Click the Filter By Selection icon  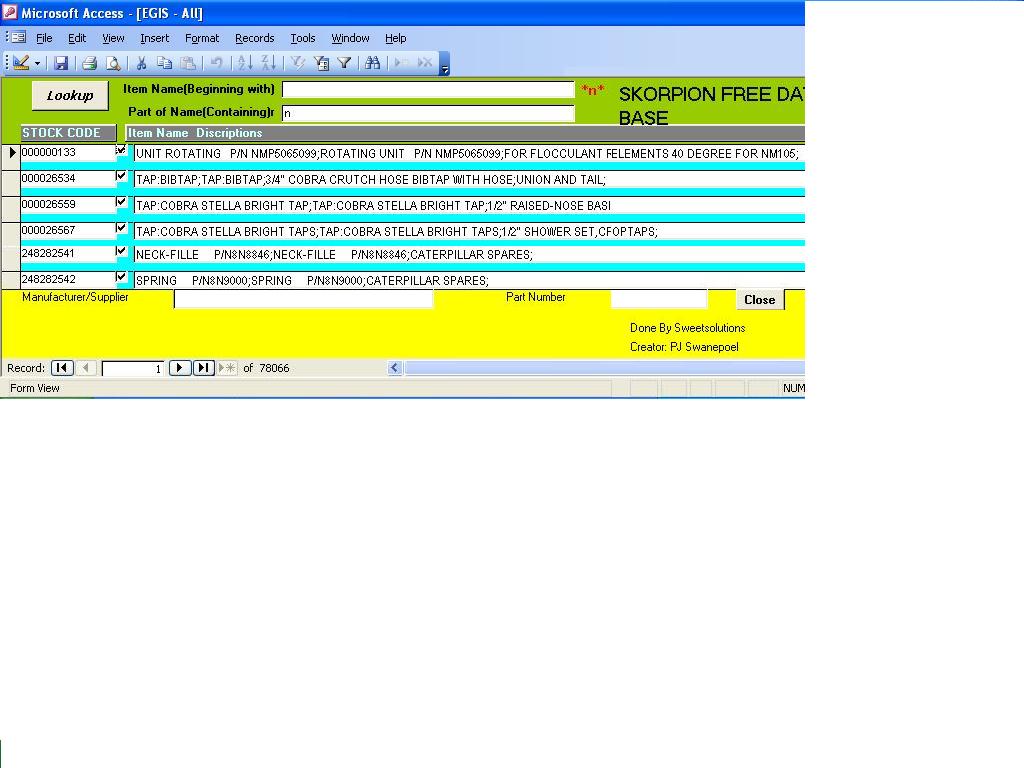coord(298,63)
